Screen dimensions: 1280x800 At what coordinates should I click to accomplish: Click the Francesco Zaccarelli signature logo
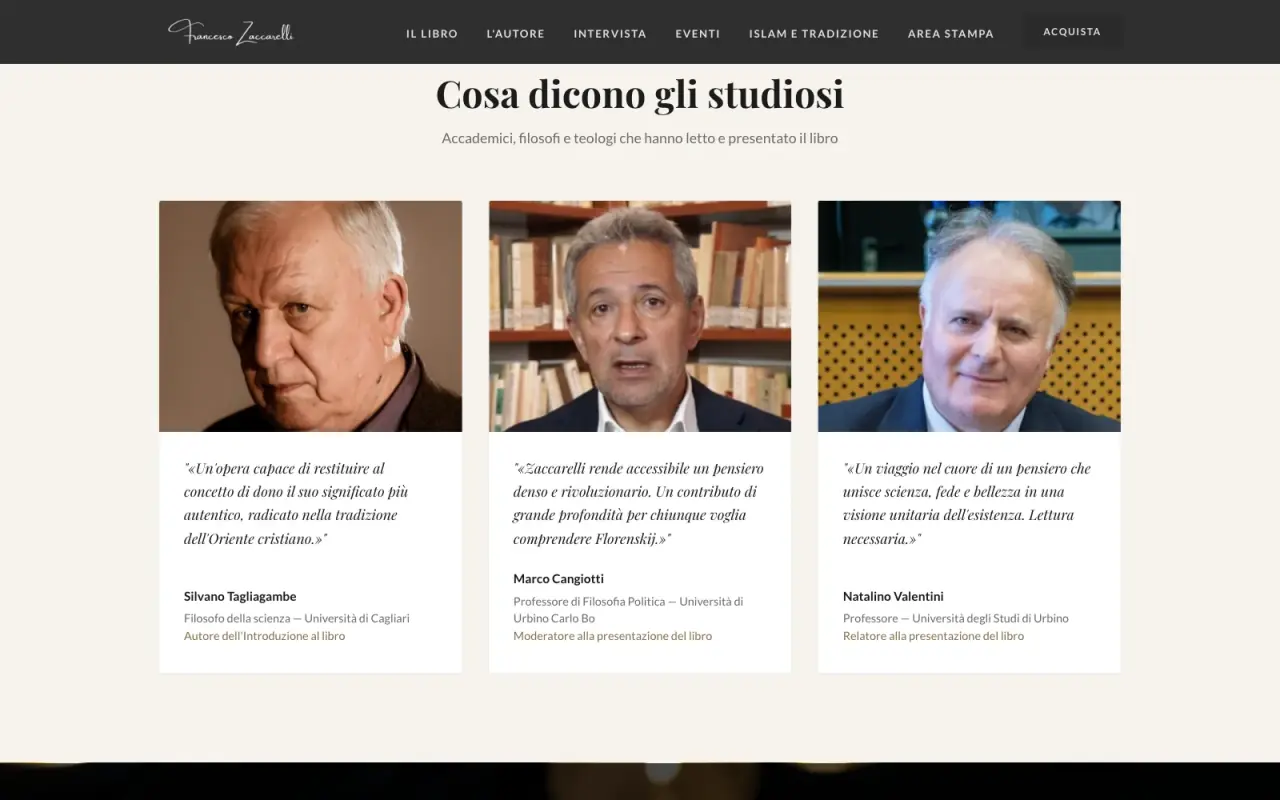[x=231, y=32]
